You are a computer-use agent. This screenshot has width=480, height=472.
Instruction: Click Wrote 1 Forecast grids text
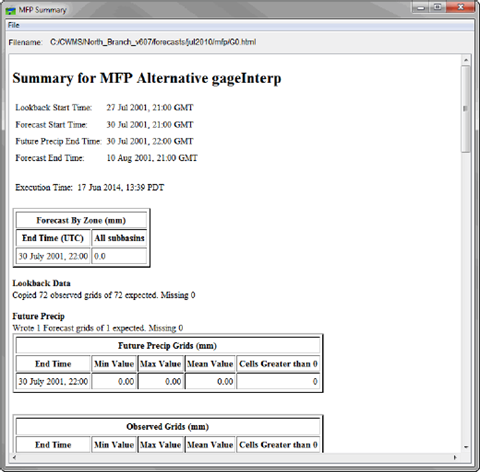pyautogui.click(x=98, y=328)
